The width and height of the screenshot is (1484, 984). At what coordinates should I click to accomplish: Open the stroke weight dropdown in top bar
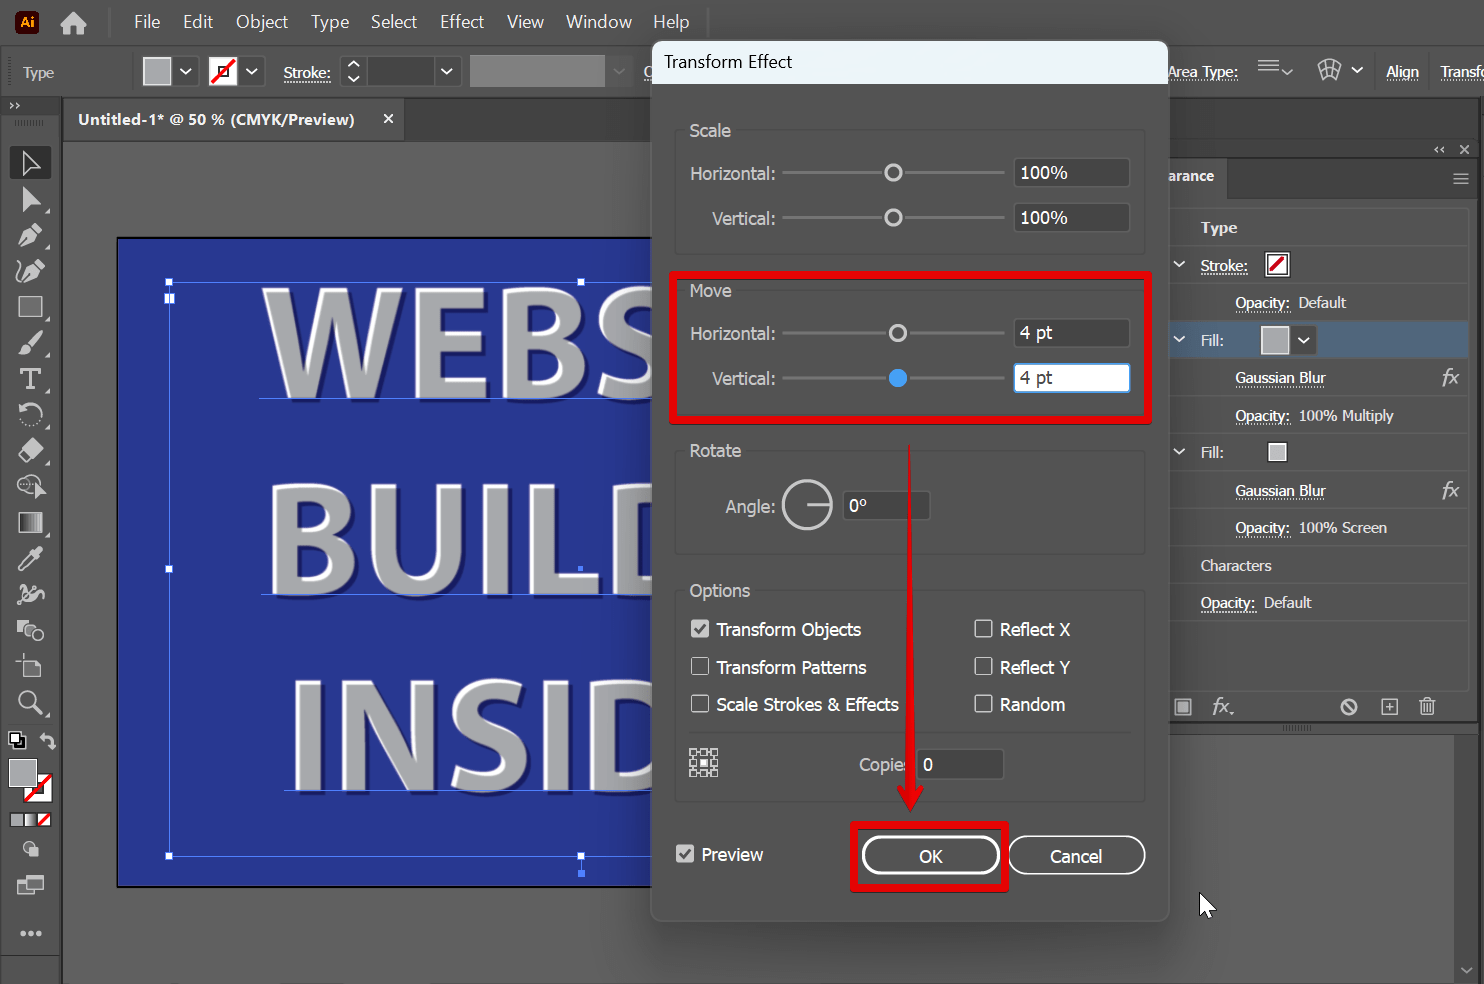[447, 71]
